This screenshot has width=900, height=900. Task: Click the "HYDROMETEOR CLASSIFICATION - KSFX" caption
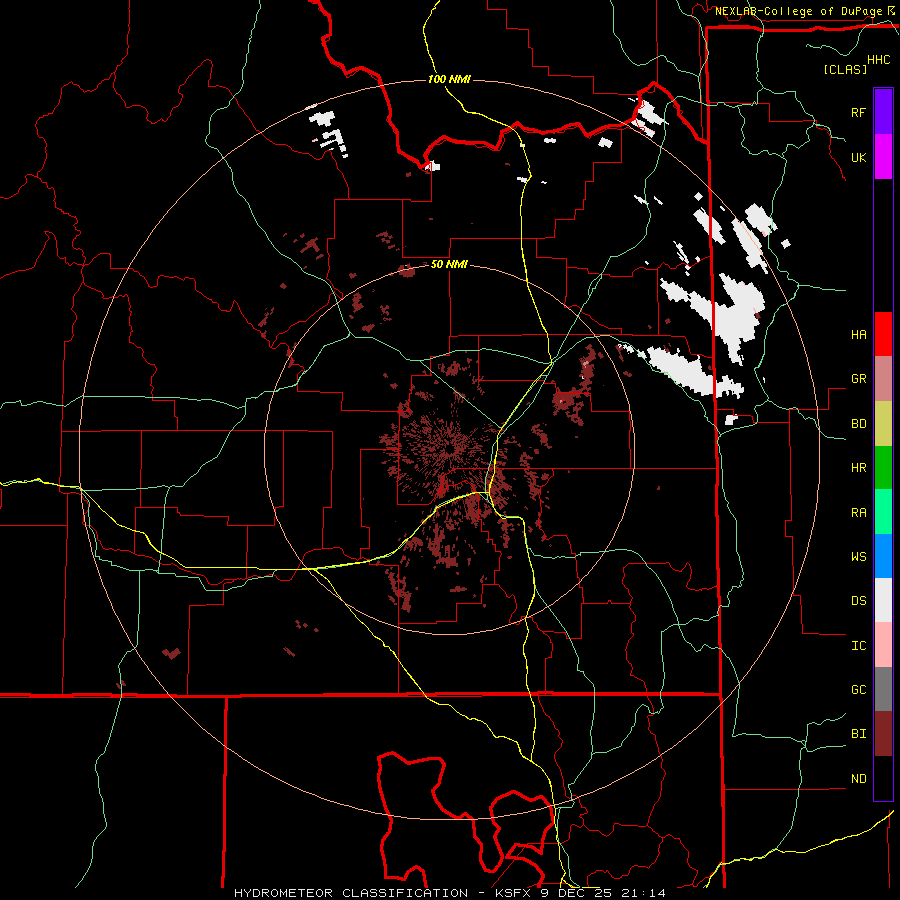pos(385,893)
